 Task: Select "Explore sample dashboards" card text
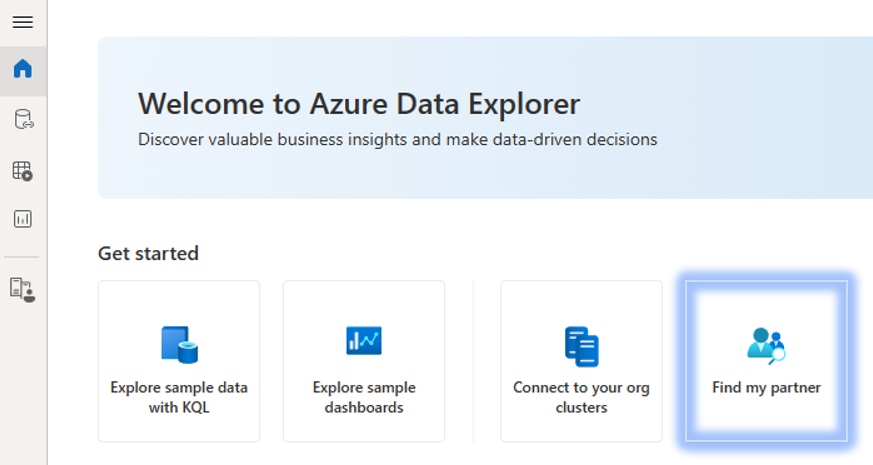[x=364, y=397]
